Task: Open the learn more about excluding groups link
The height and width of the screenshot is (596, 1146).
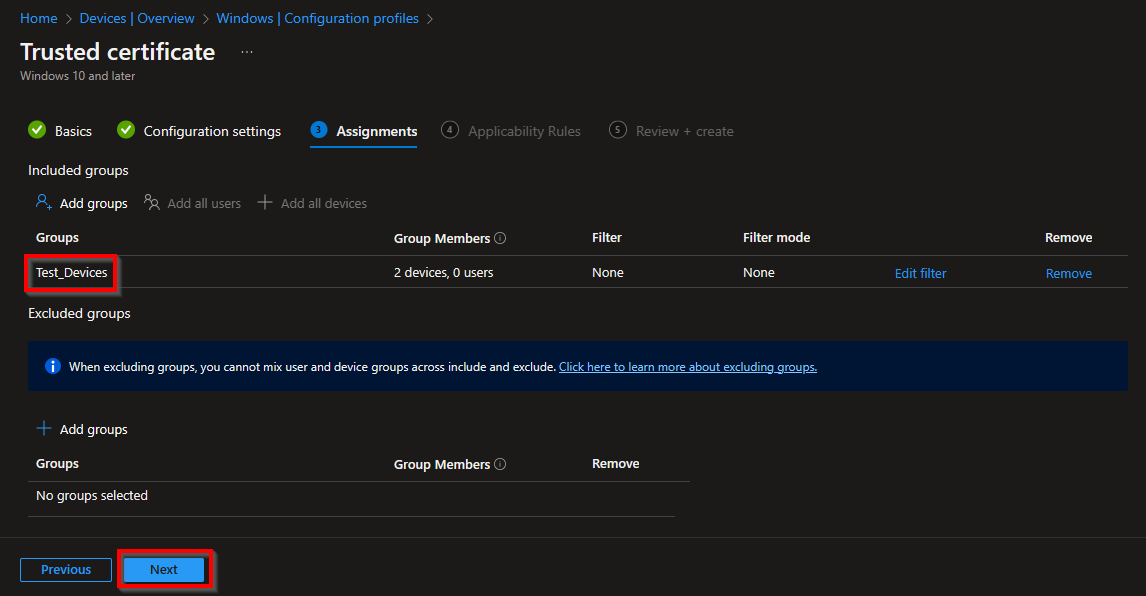Action: pos(687,366)
